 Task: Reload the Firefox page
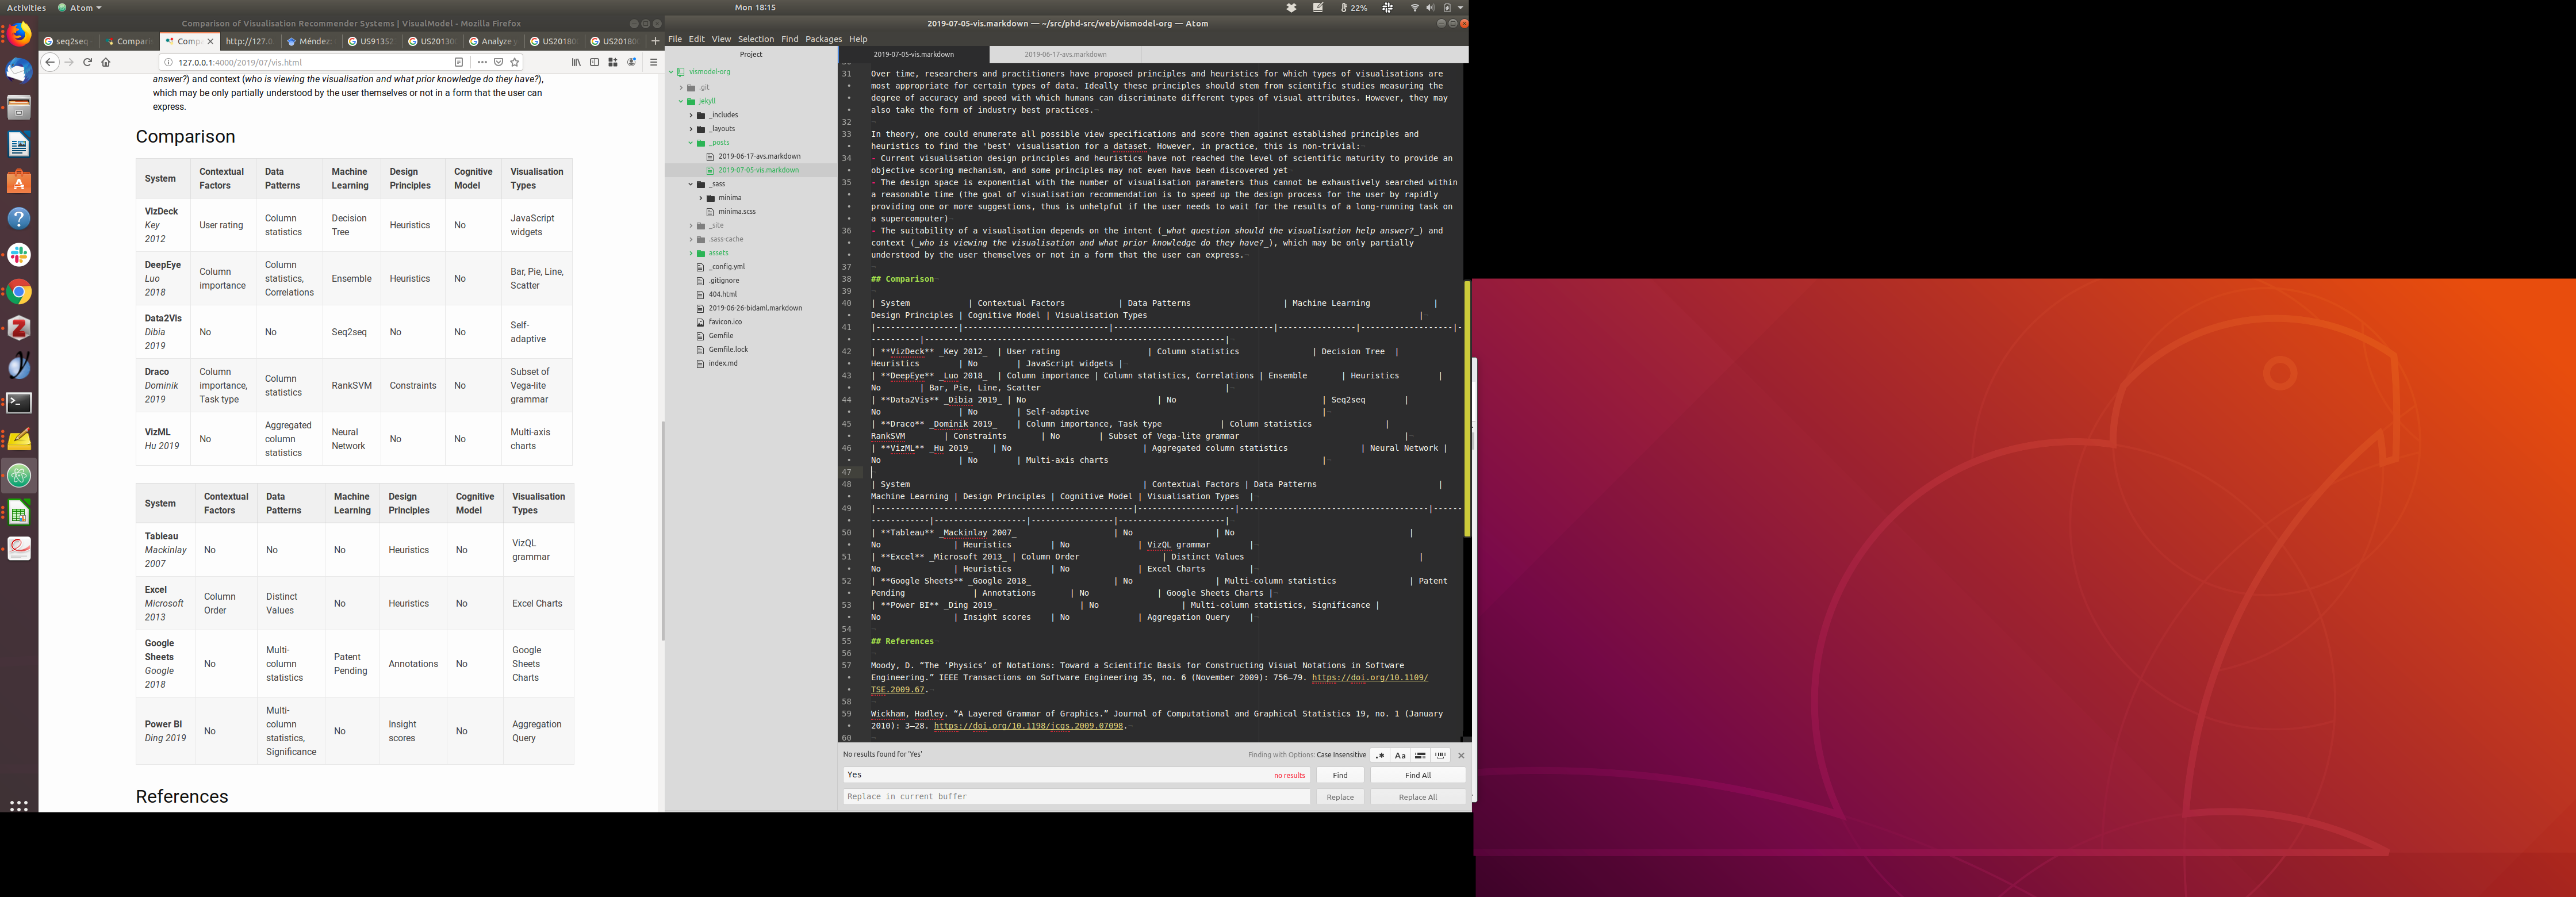(87, 62)
